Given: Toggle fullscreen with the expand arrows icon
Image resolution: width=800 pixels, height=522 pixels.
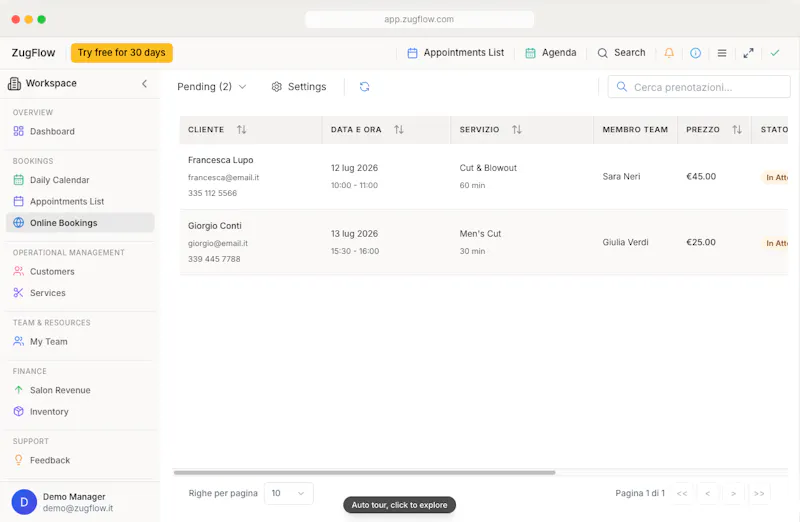Looking at the screenshot, I should point(748,53).
